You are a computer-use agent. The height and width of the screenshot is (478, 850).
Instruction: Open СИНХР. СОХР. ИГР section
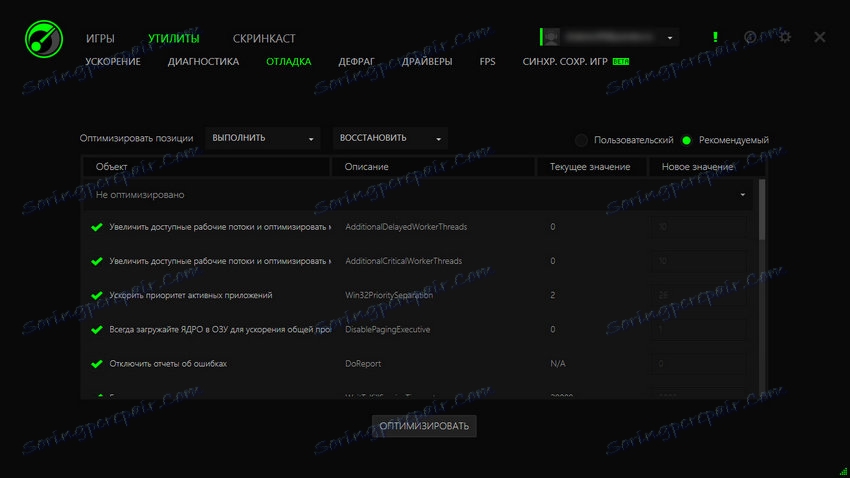pyautogui.click(x=565, y=62)
